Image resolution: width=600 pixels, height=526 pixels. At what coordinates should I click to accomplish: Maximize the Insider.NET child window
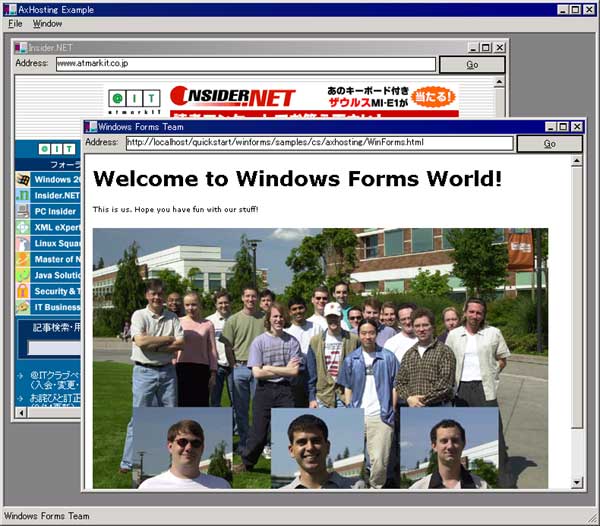(x=486, y=47)
